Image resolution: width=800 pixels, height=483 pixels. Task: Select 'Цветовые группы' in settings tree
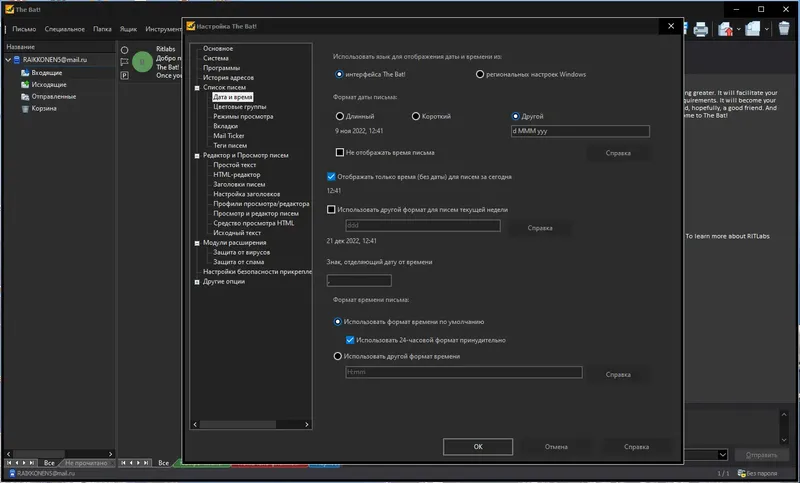point(239,107)
